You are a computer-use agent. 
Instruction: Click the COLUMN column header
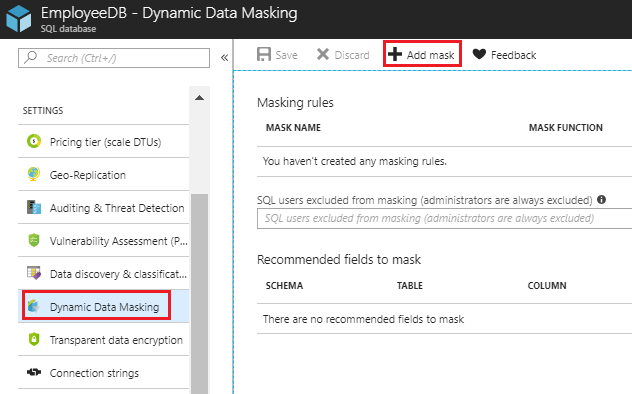point(547,286)
